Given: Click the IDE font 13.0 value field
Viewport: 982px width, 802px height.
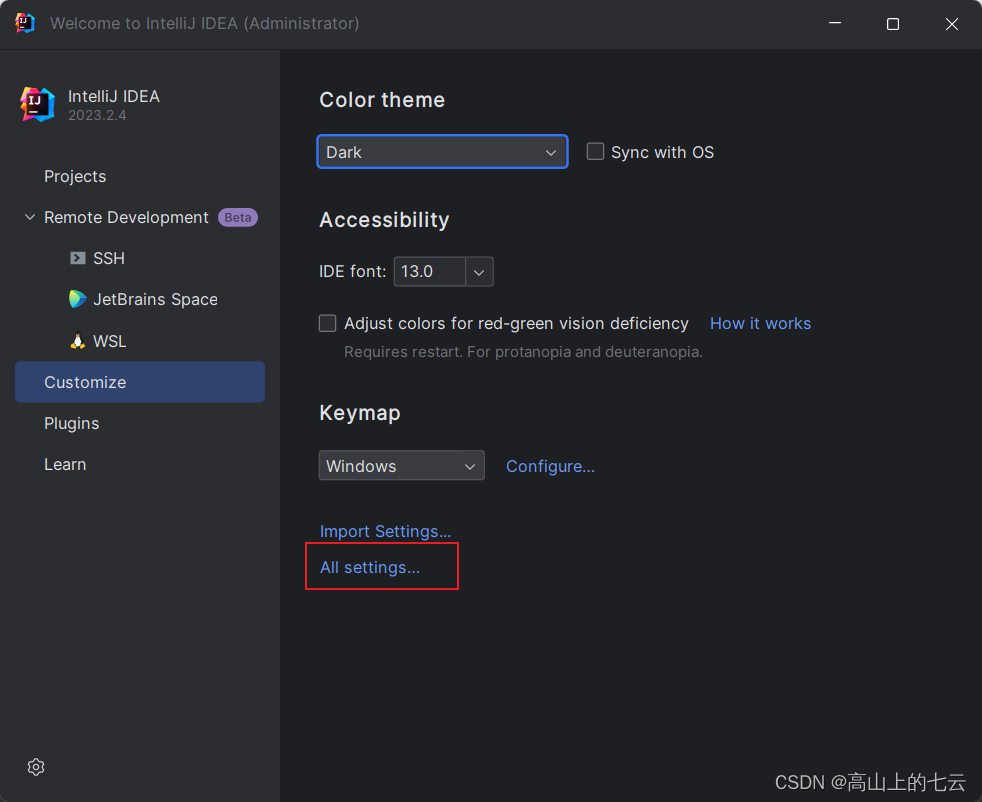Looking at the screenshot, I should (430, 272).
